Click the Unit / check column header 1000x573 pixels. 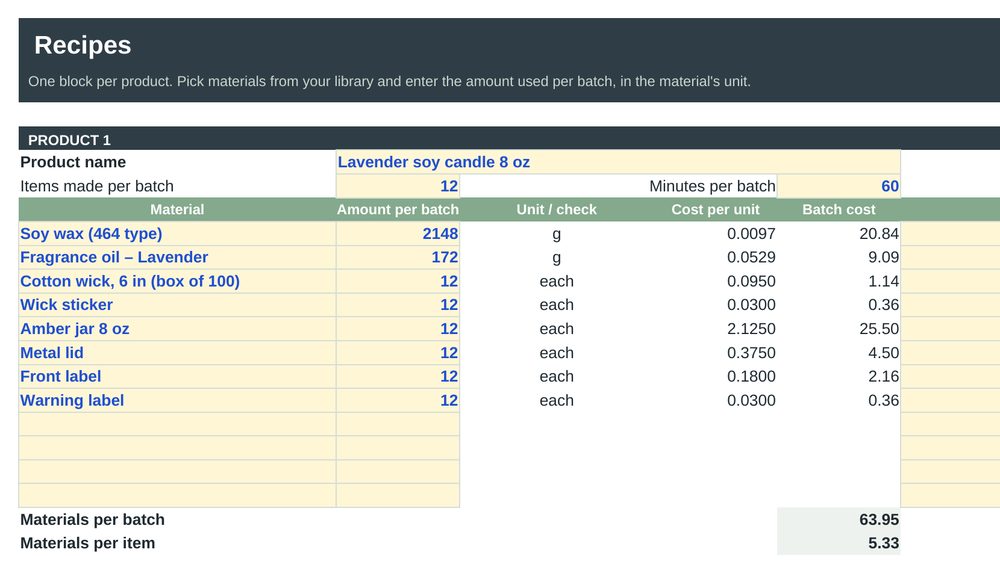pyautogui.click(x=556, y=210)
